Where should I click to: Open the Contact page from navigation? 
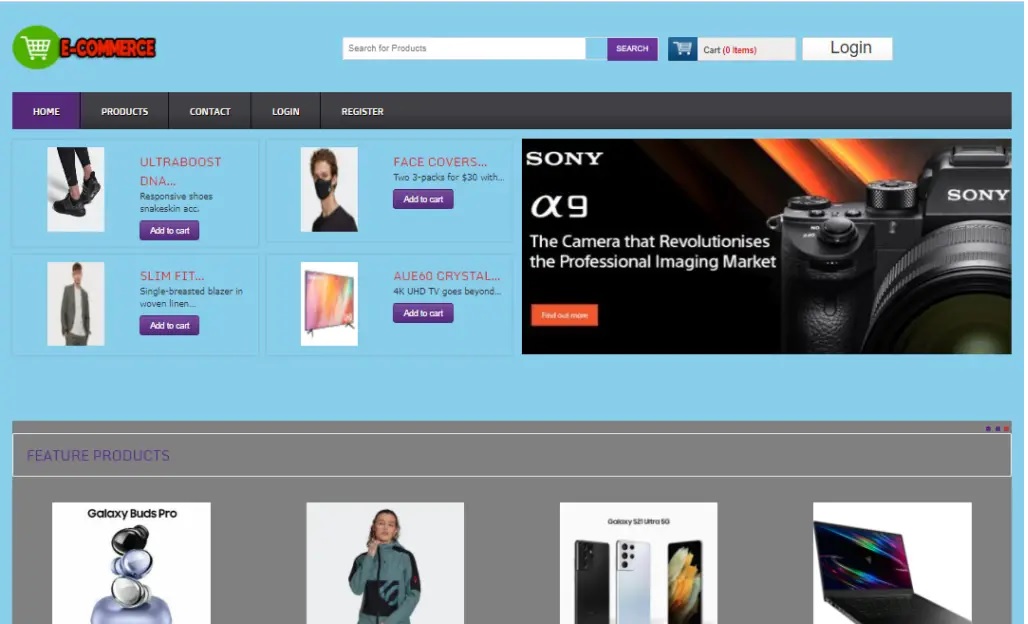(x=210, y=111)
